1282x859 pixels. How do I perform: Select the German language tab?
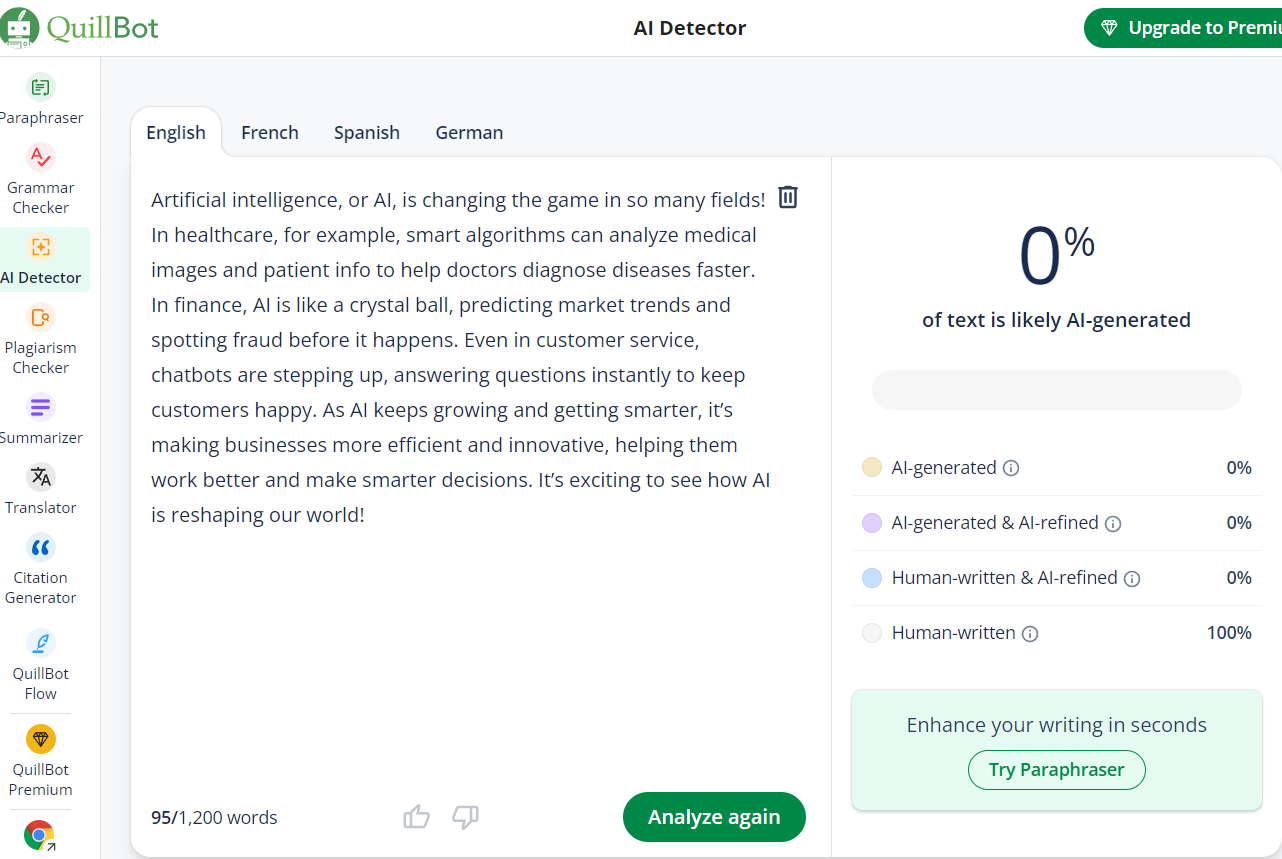[469, 132]
